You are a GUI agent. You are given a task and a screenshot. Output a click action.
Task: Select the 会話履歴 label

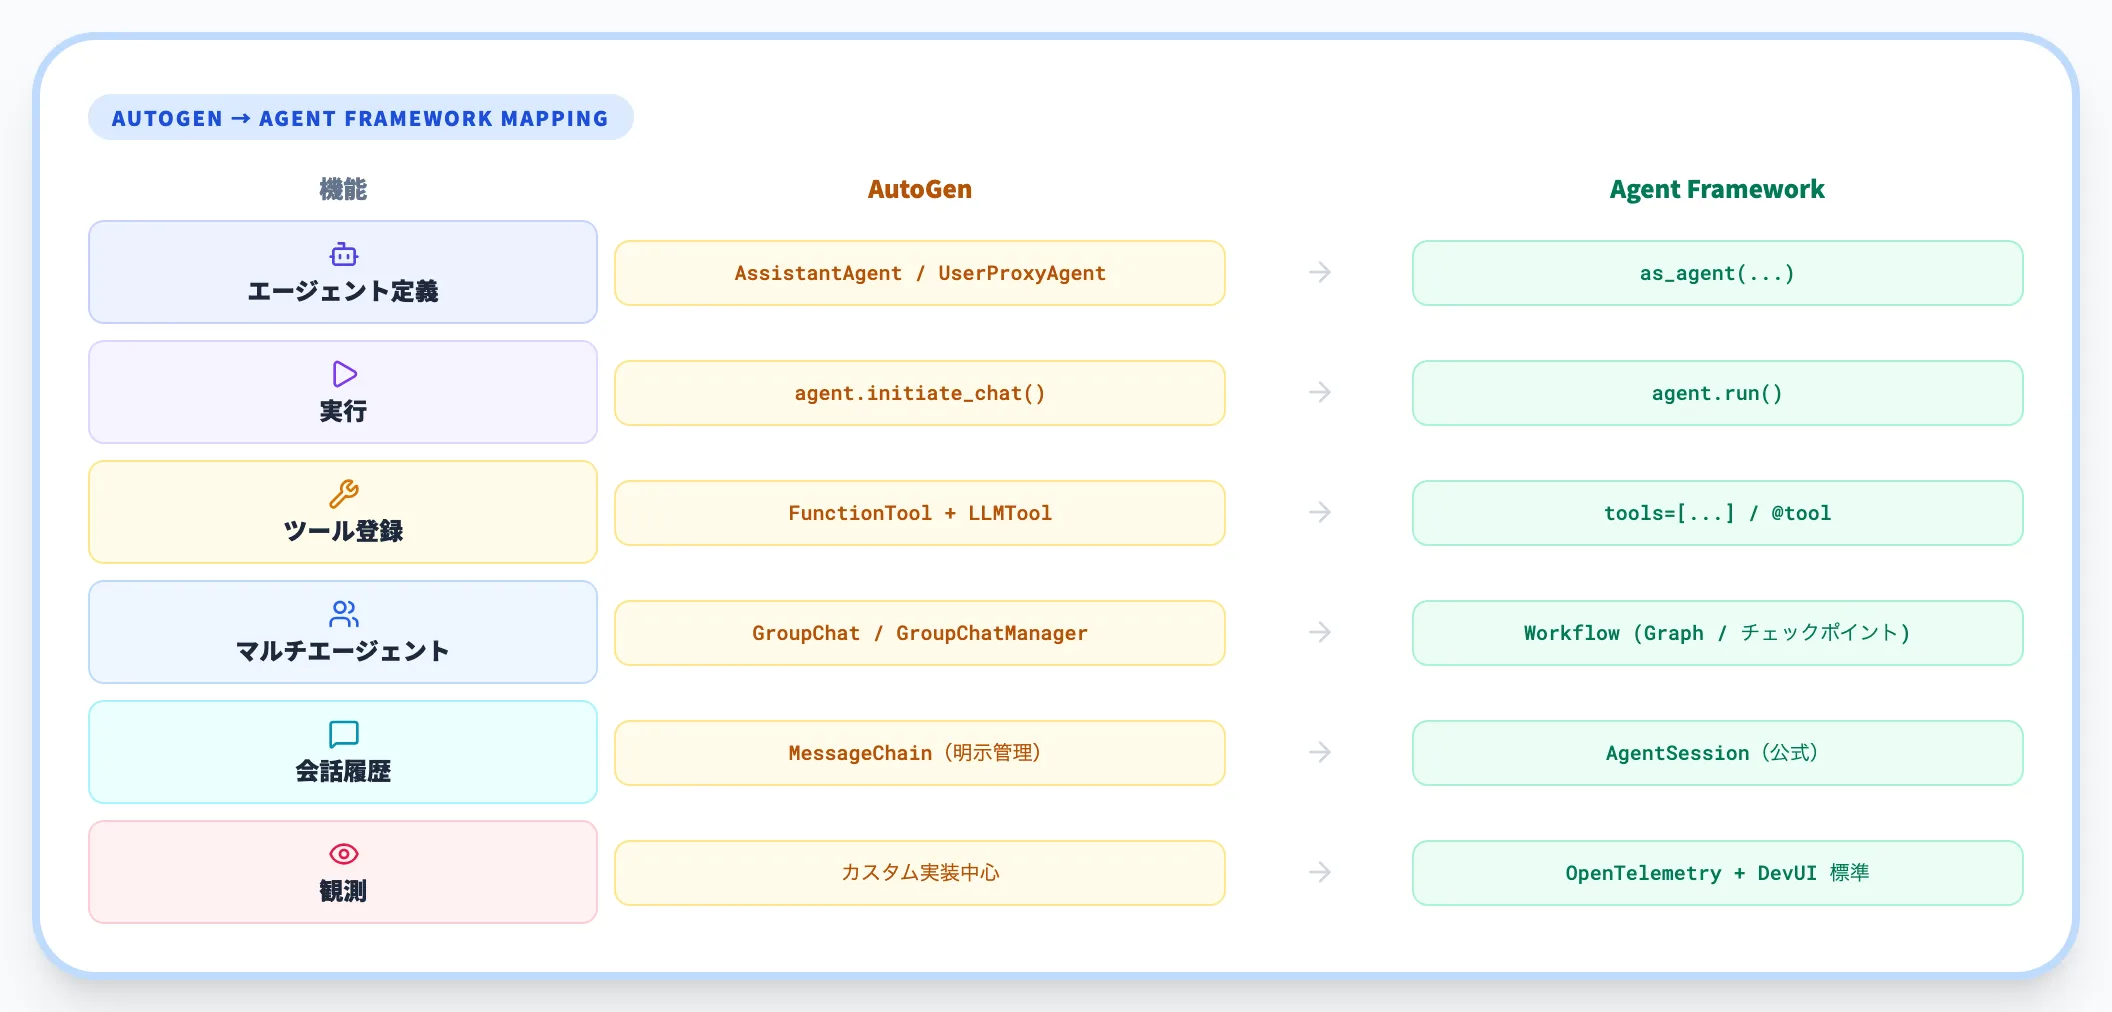pyautogui.click(x=343, y=771)
